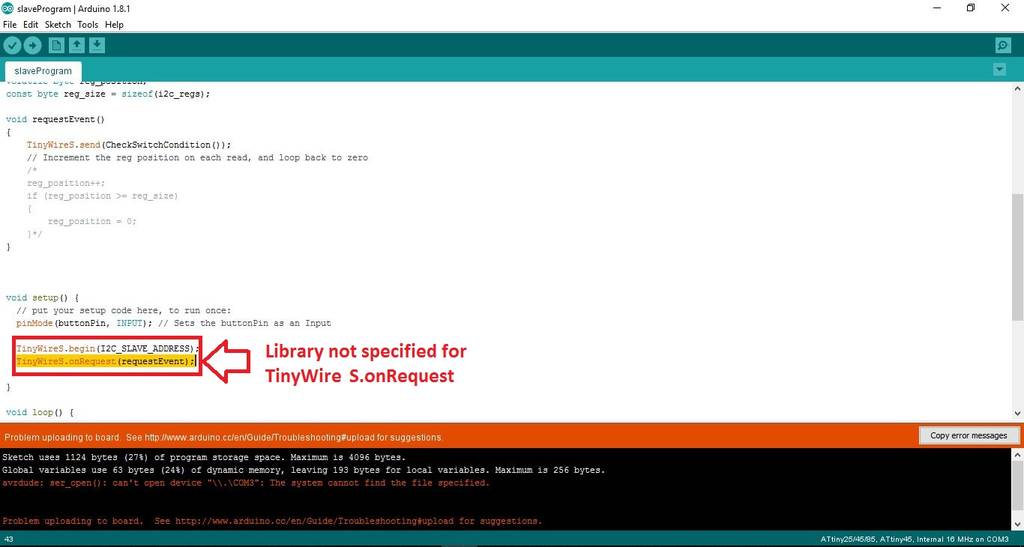This screenshot has width=1024, height=547.
Task: Click the line number 43 in status bar
Action: 9,539
